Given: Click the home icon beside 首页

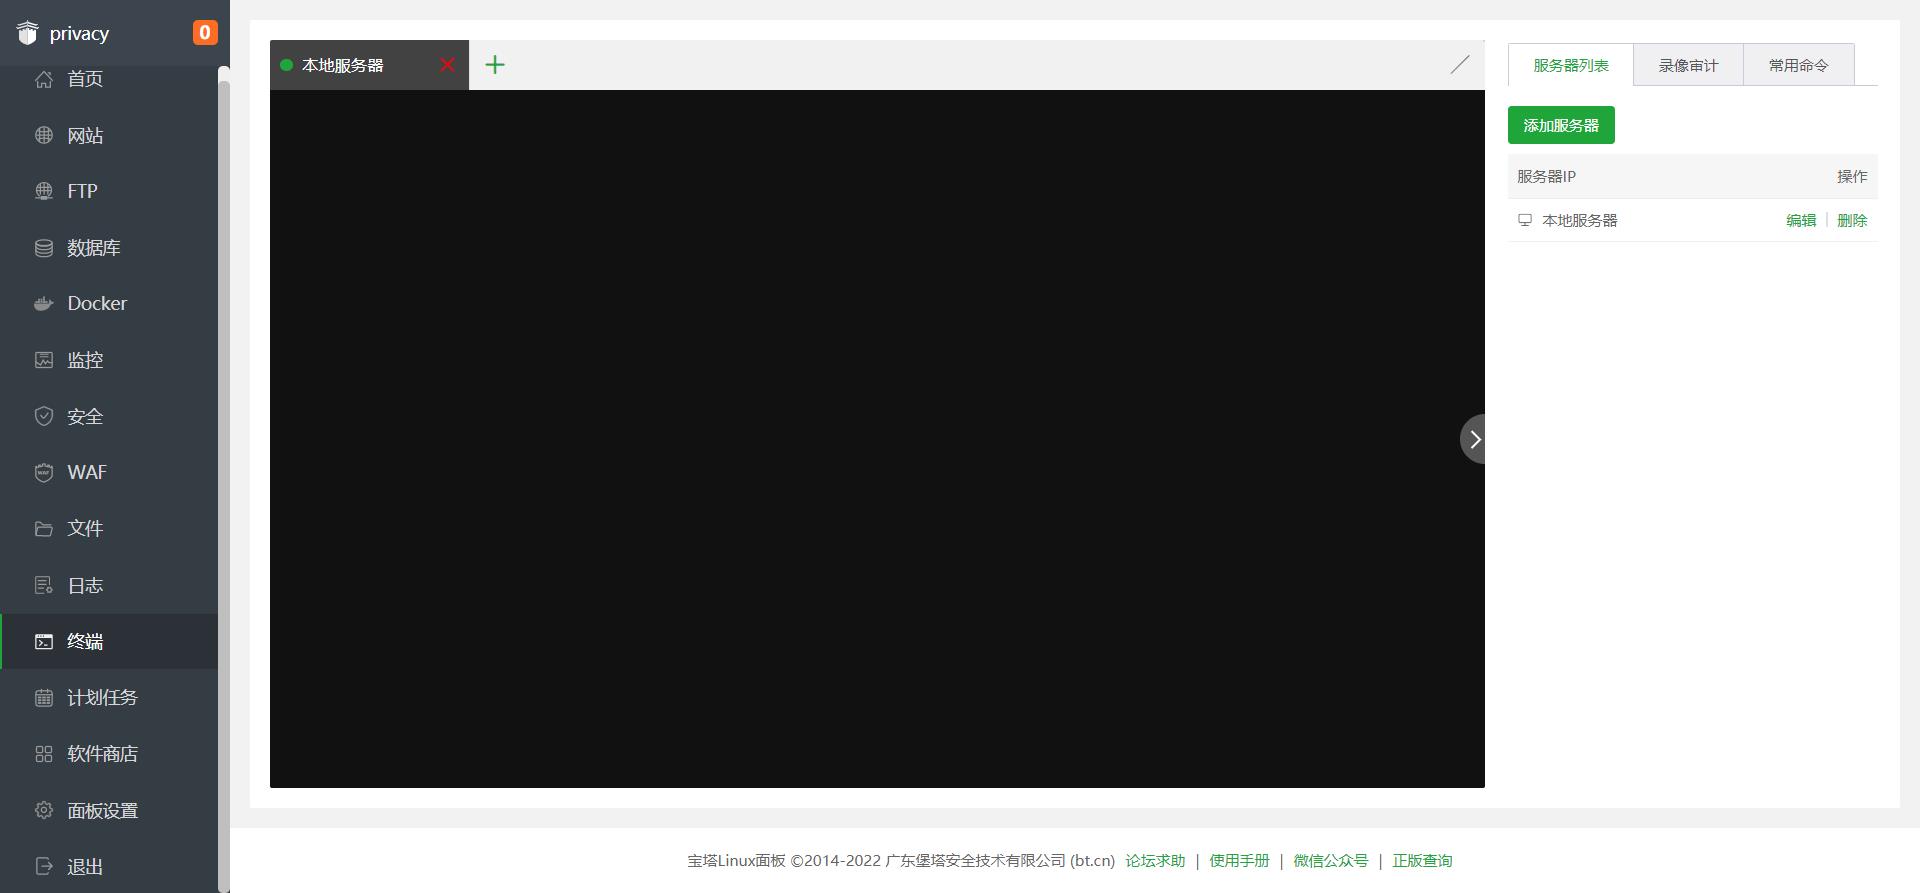Looking at the screenshot, I should point(44,79).
